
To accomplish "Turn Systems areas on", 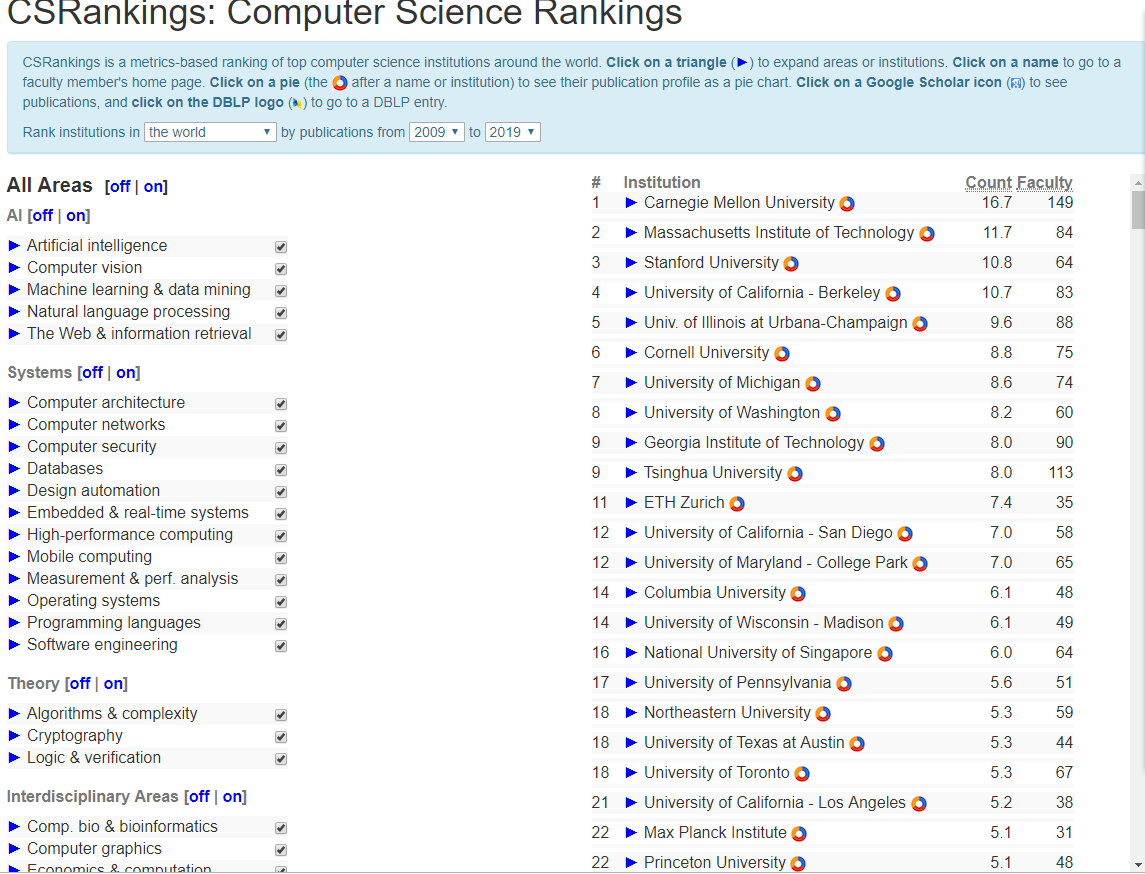I will [x=126, y=372].
